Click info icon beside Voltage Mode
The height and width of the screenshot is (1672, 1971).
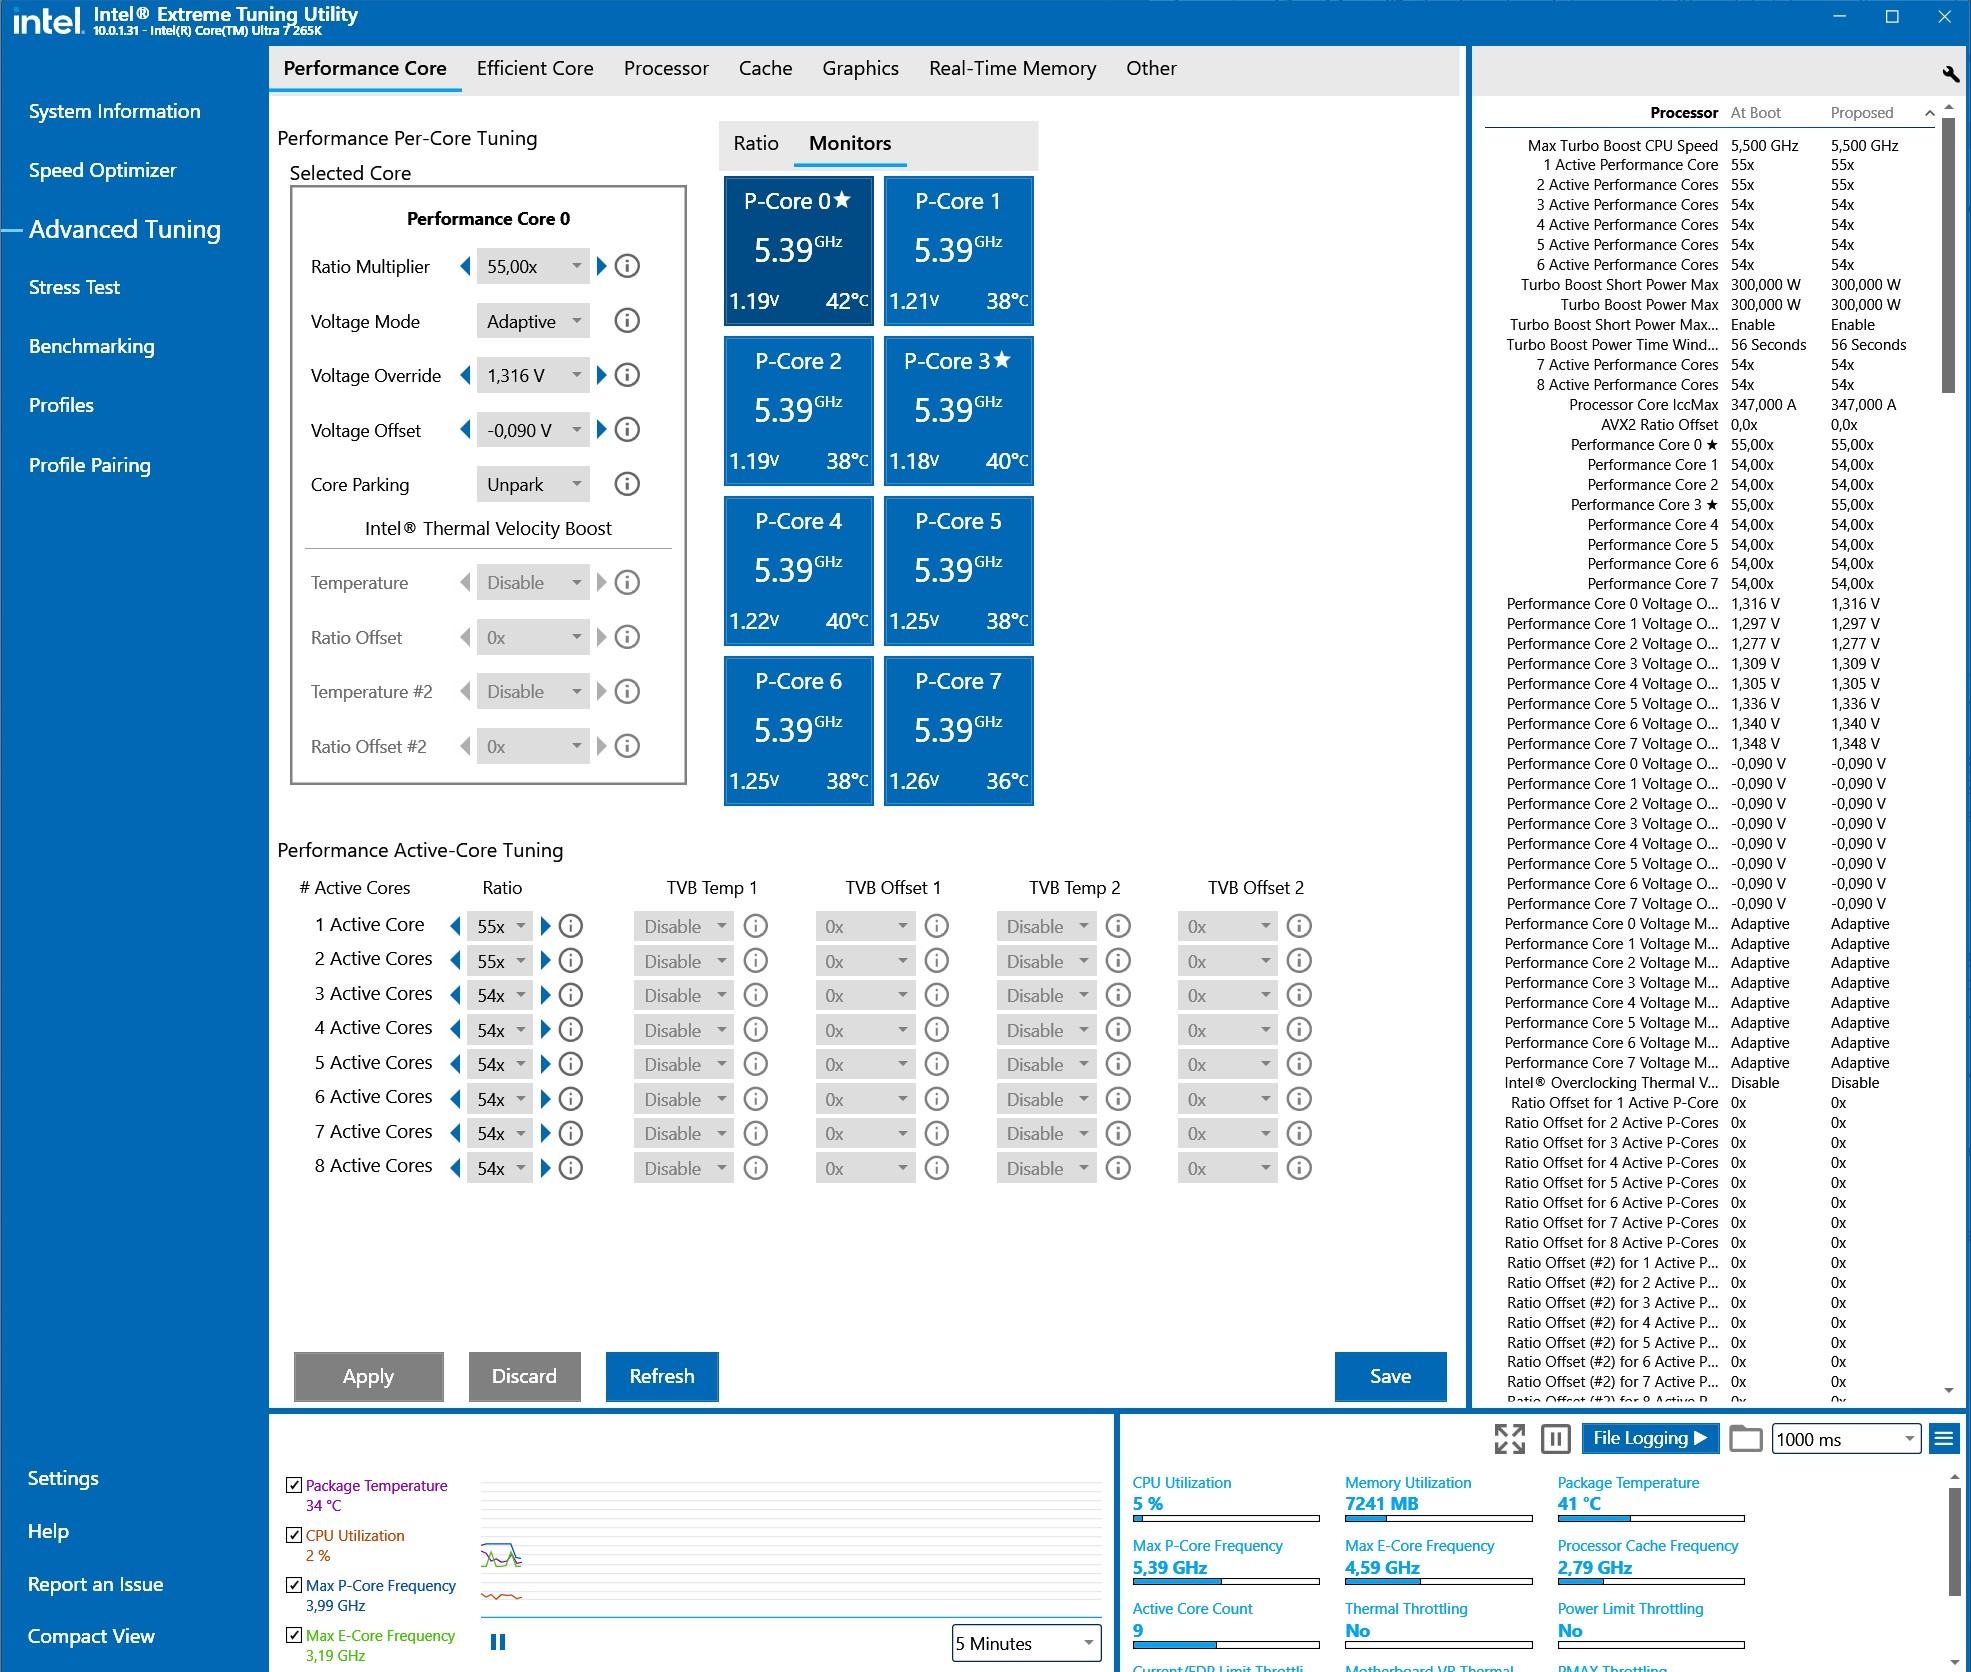click(x=627, y=321)
